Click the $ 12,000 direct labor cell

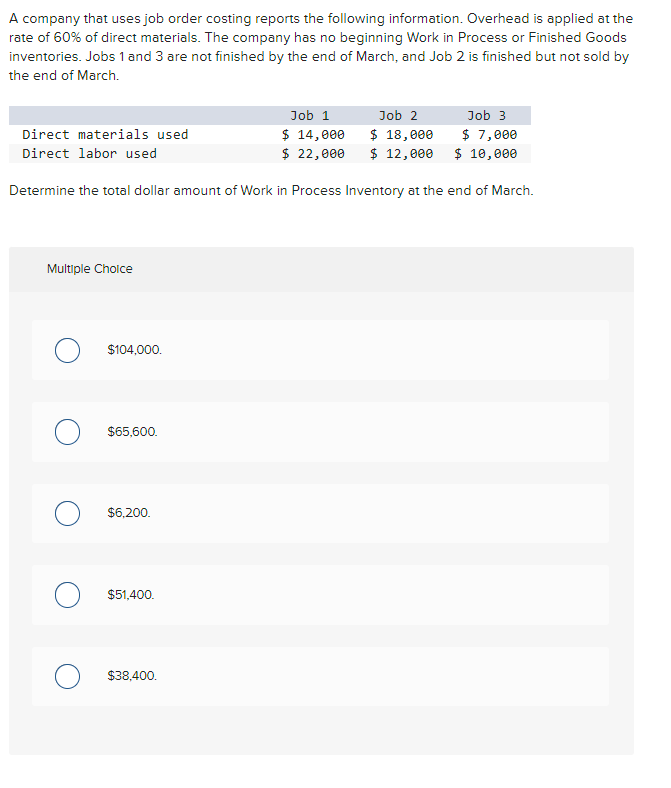pos(402,154)
